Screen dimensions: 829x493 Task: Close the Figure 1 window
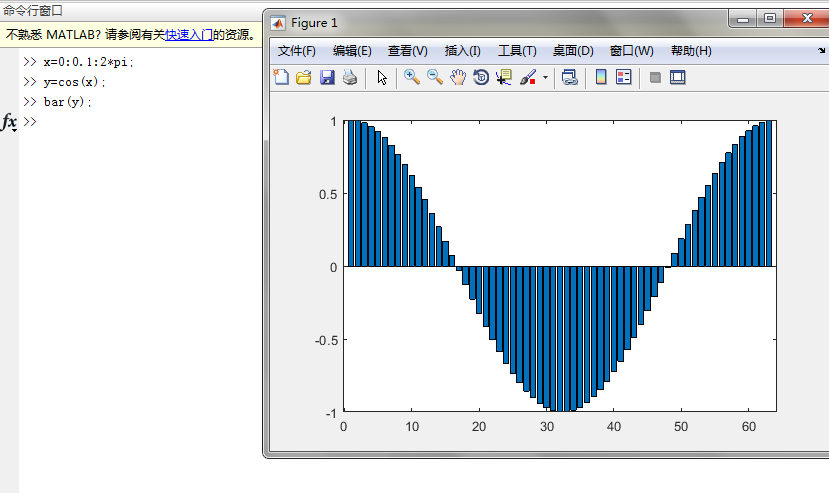pyautogui.click(x=807, y=19)
